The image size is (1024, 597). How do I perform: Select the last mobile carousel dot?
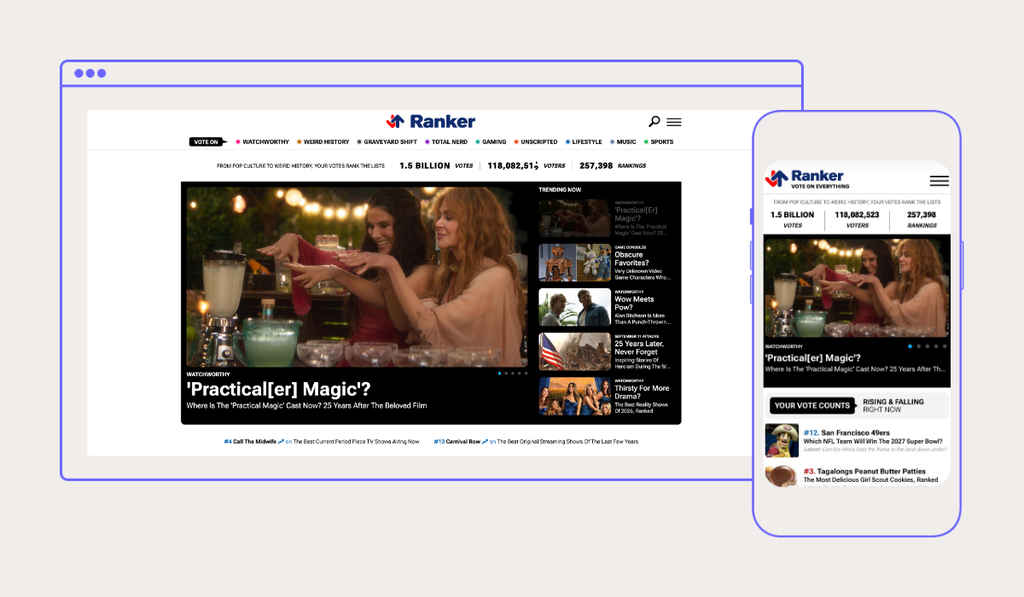click(x=944, y=346)
